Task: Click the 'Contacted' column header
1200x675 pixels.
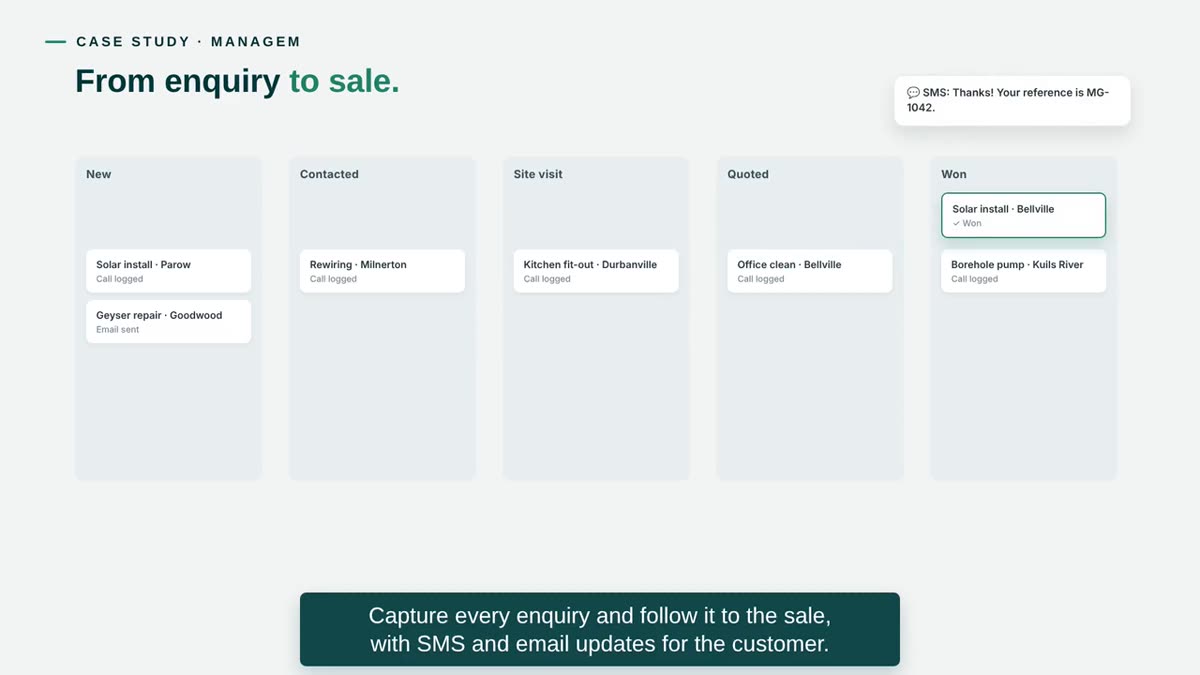Action: (x=329, y=174)
